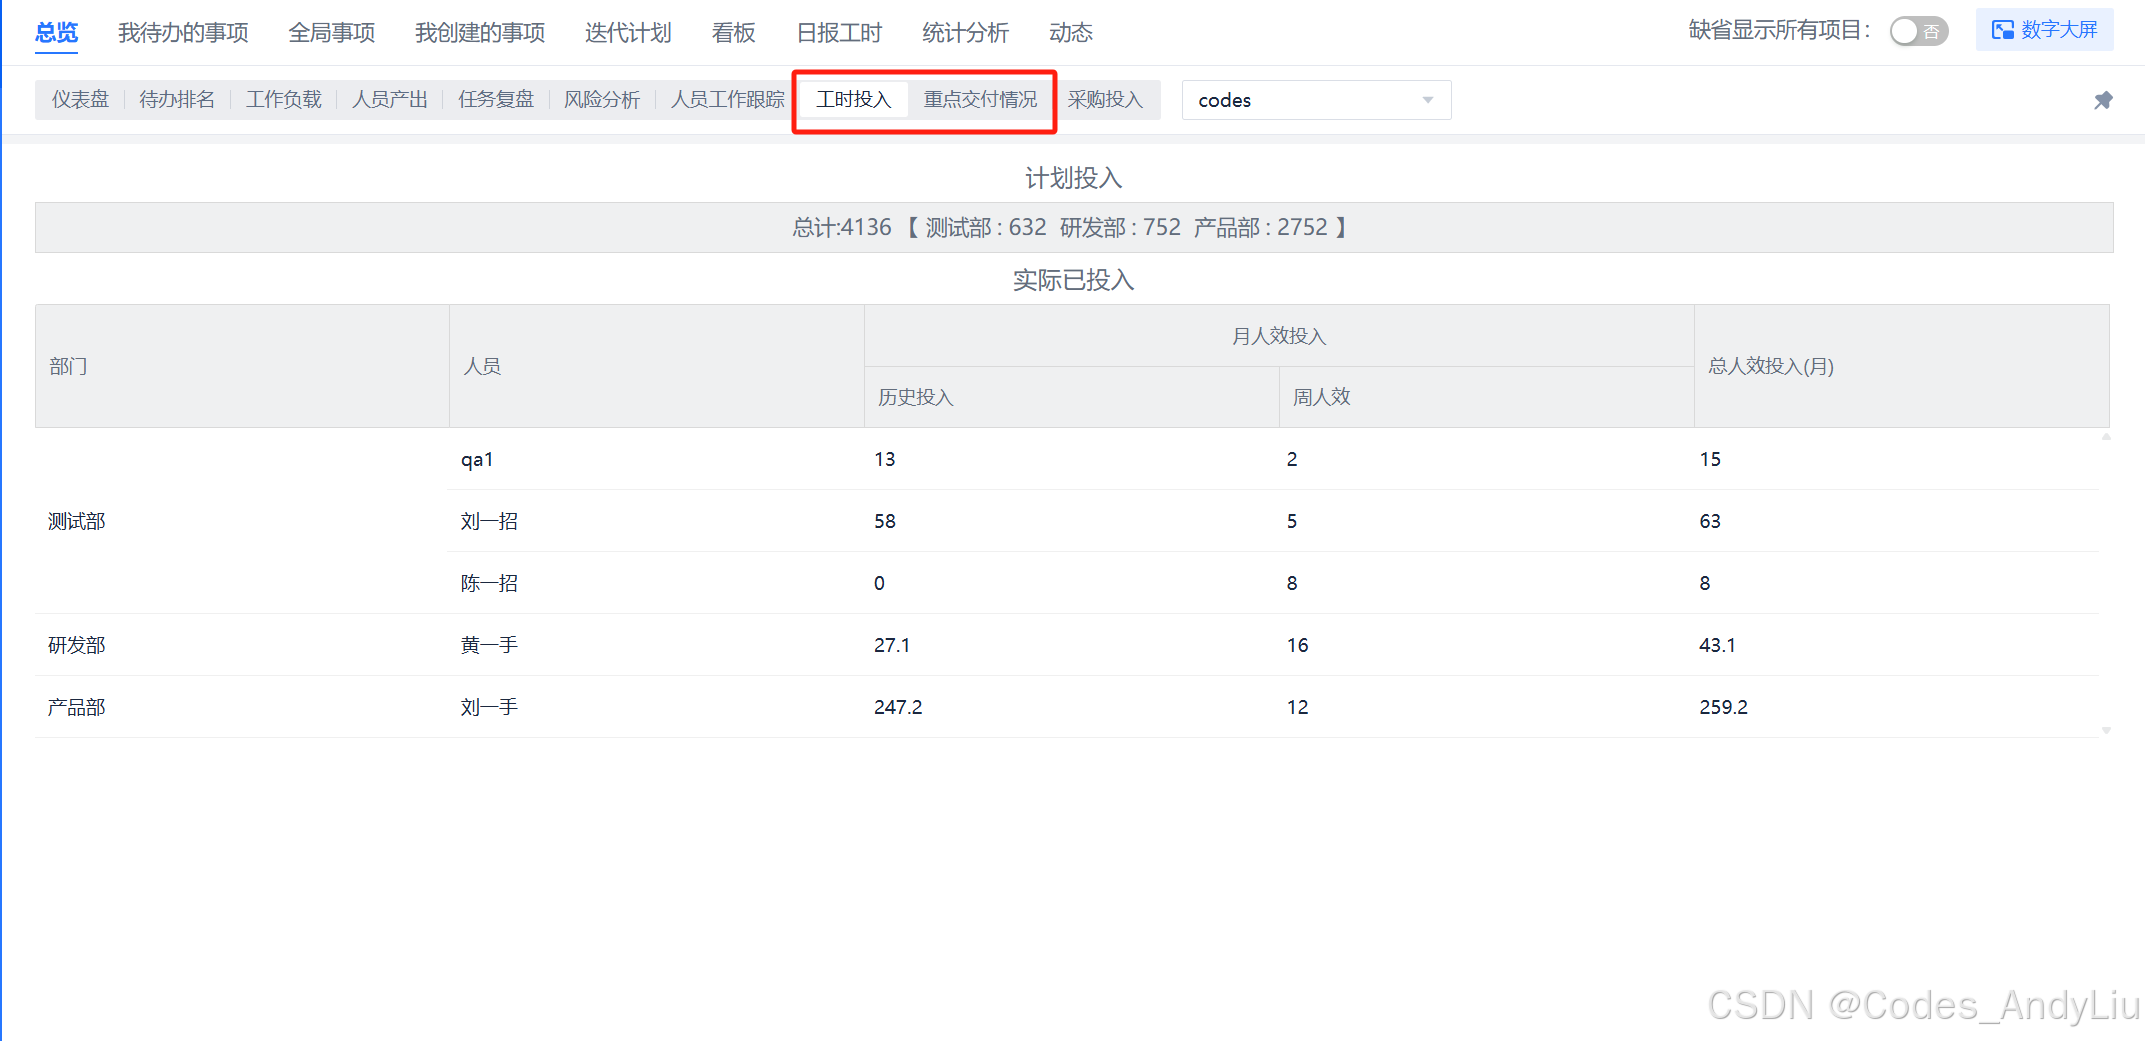This screenshot has height=1041, width=2145.
Task: Select the 任务复盘 sub-tab
Action: click(496, 100)
